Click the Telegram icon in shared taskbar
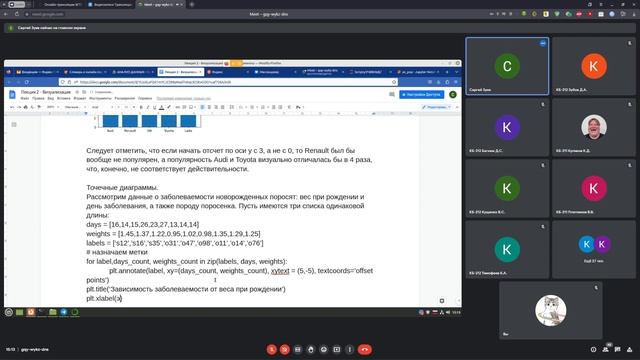Viewport: 640px width, 360px height. pyautogui.click(x=64, y=312)
